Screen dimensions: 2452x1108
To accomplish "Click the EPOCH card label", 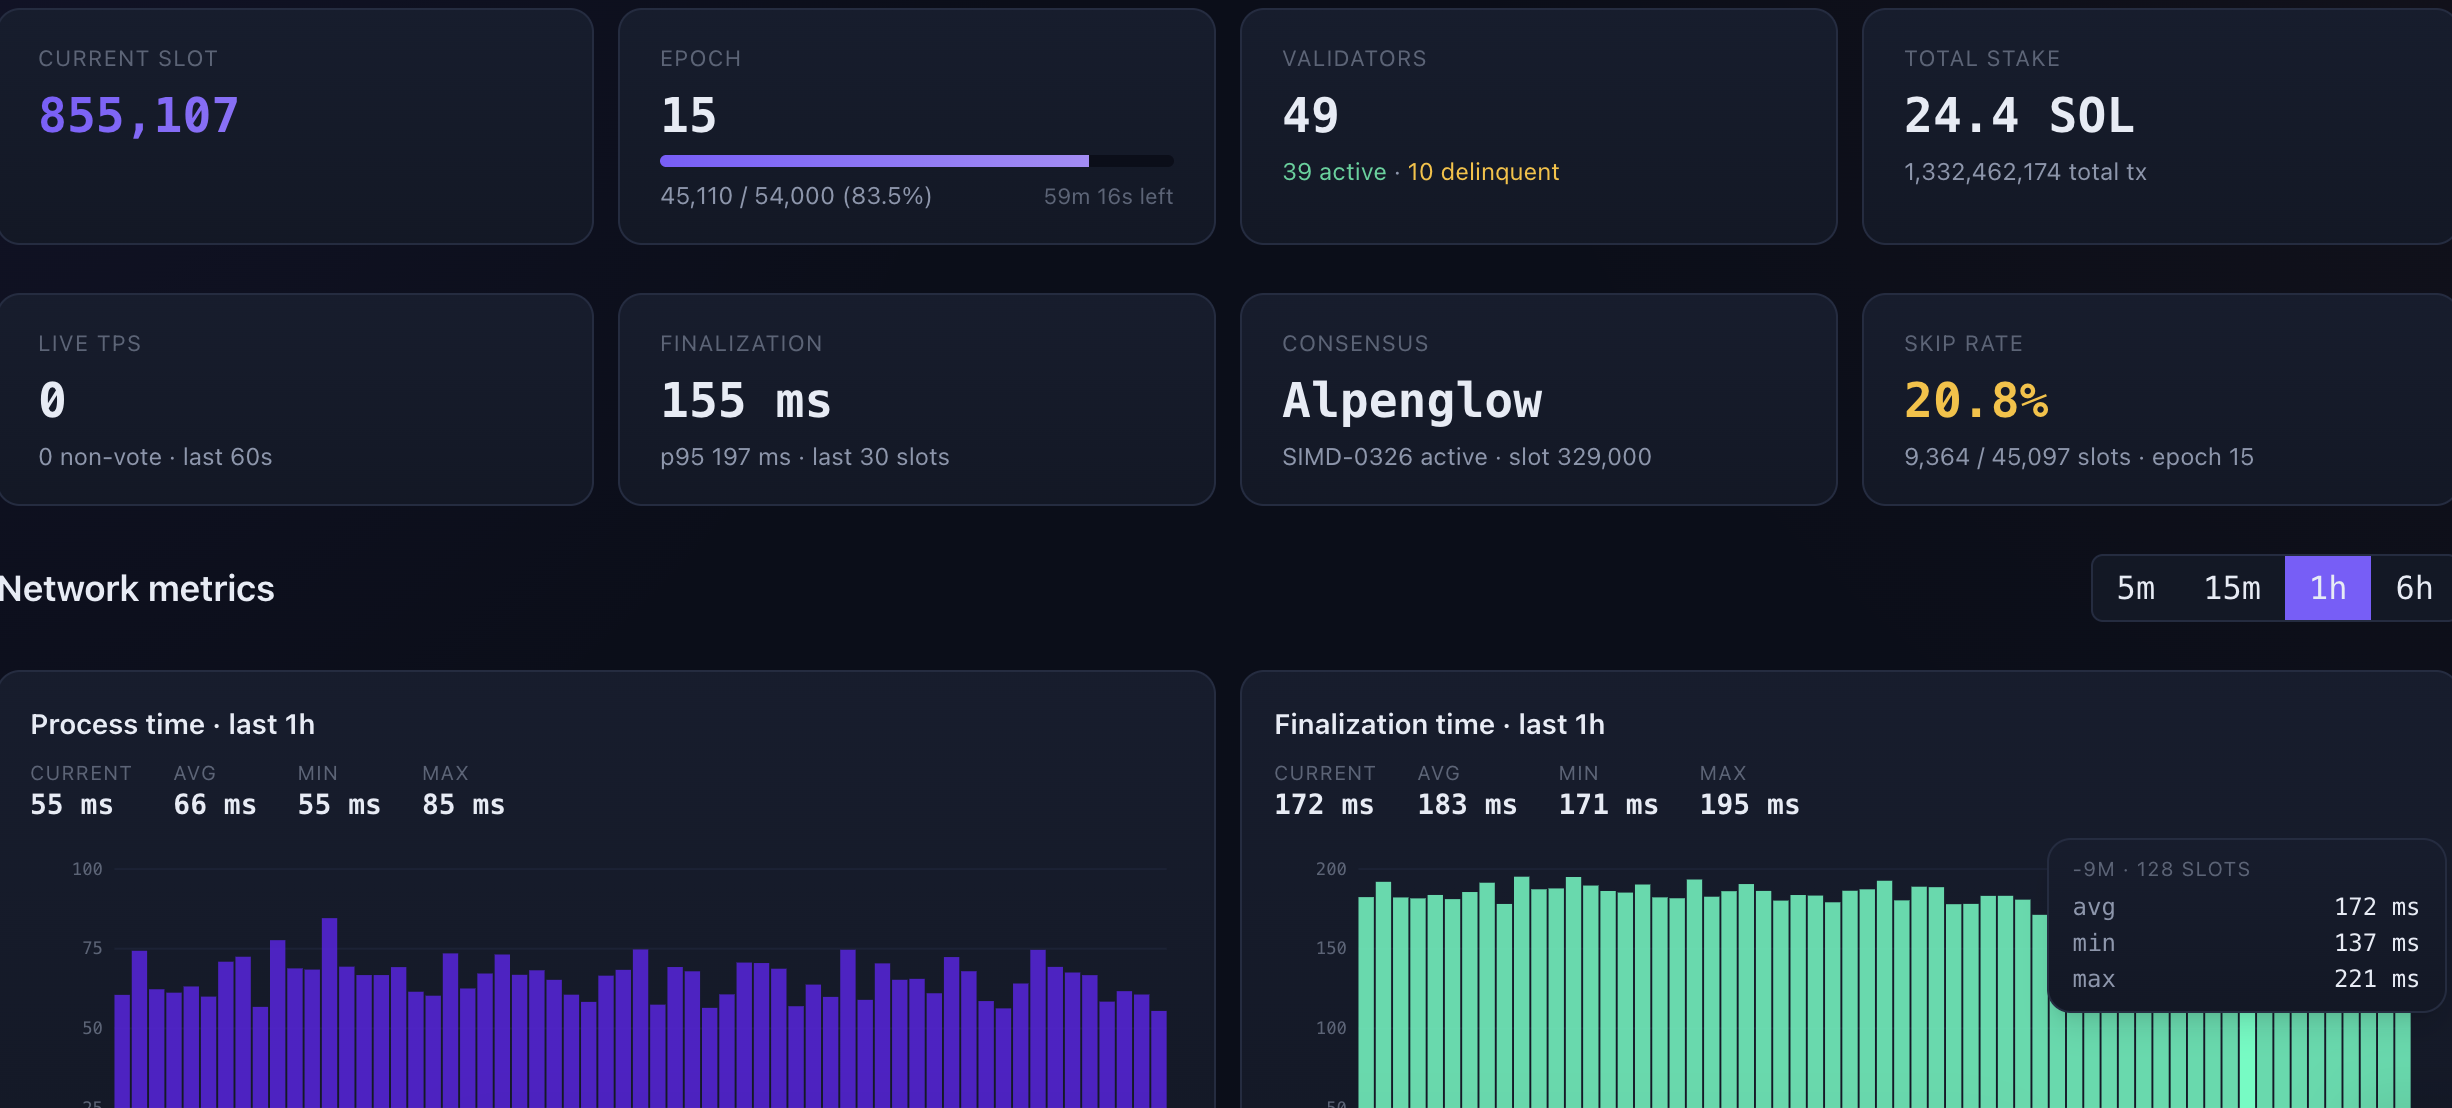I will tap(701, 59).
